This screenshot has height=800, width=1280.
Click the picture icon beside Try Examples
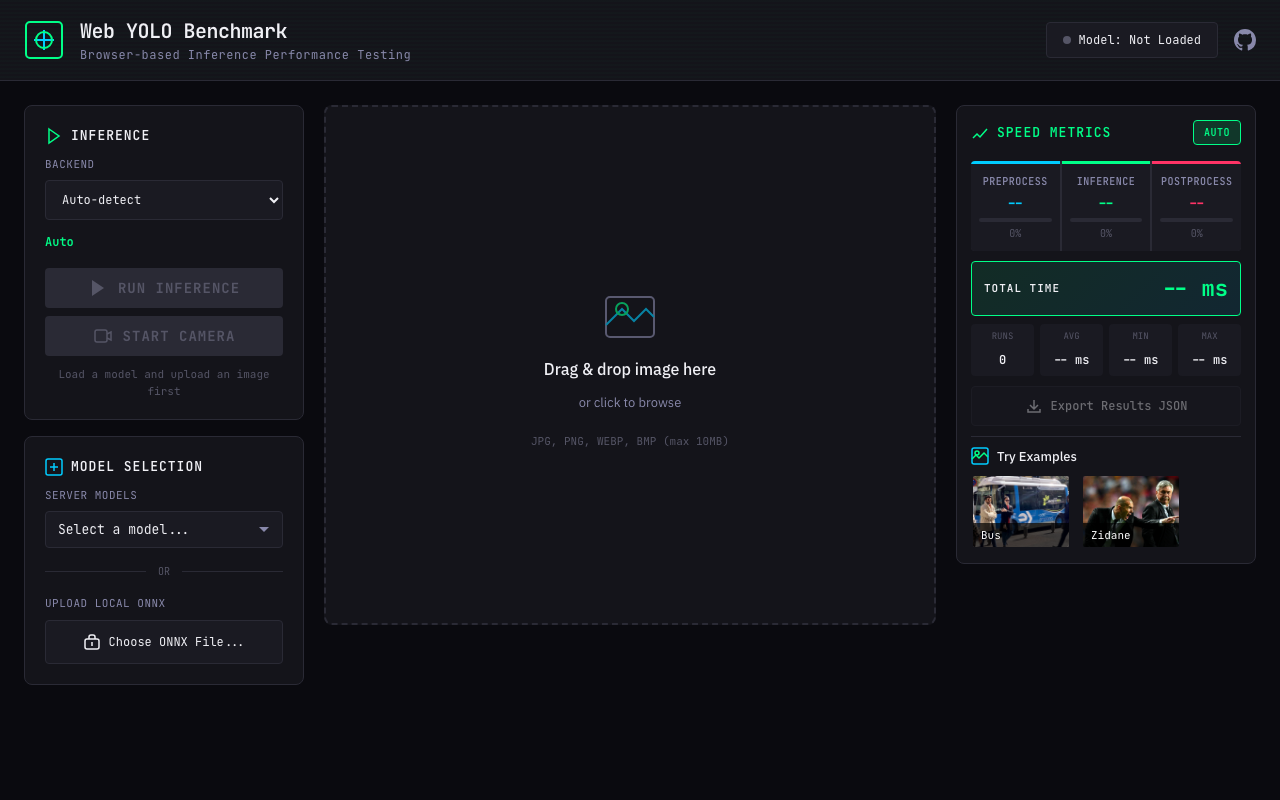tap(980, 456)
